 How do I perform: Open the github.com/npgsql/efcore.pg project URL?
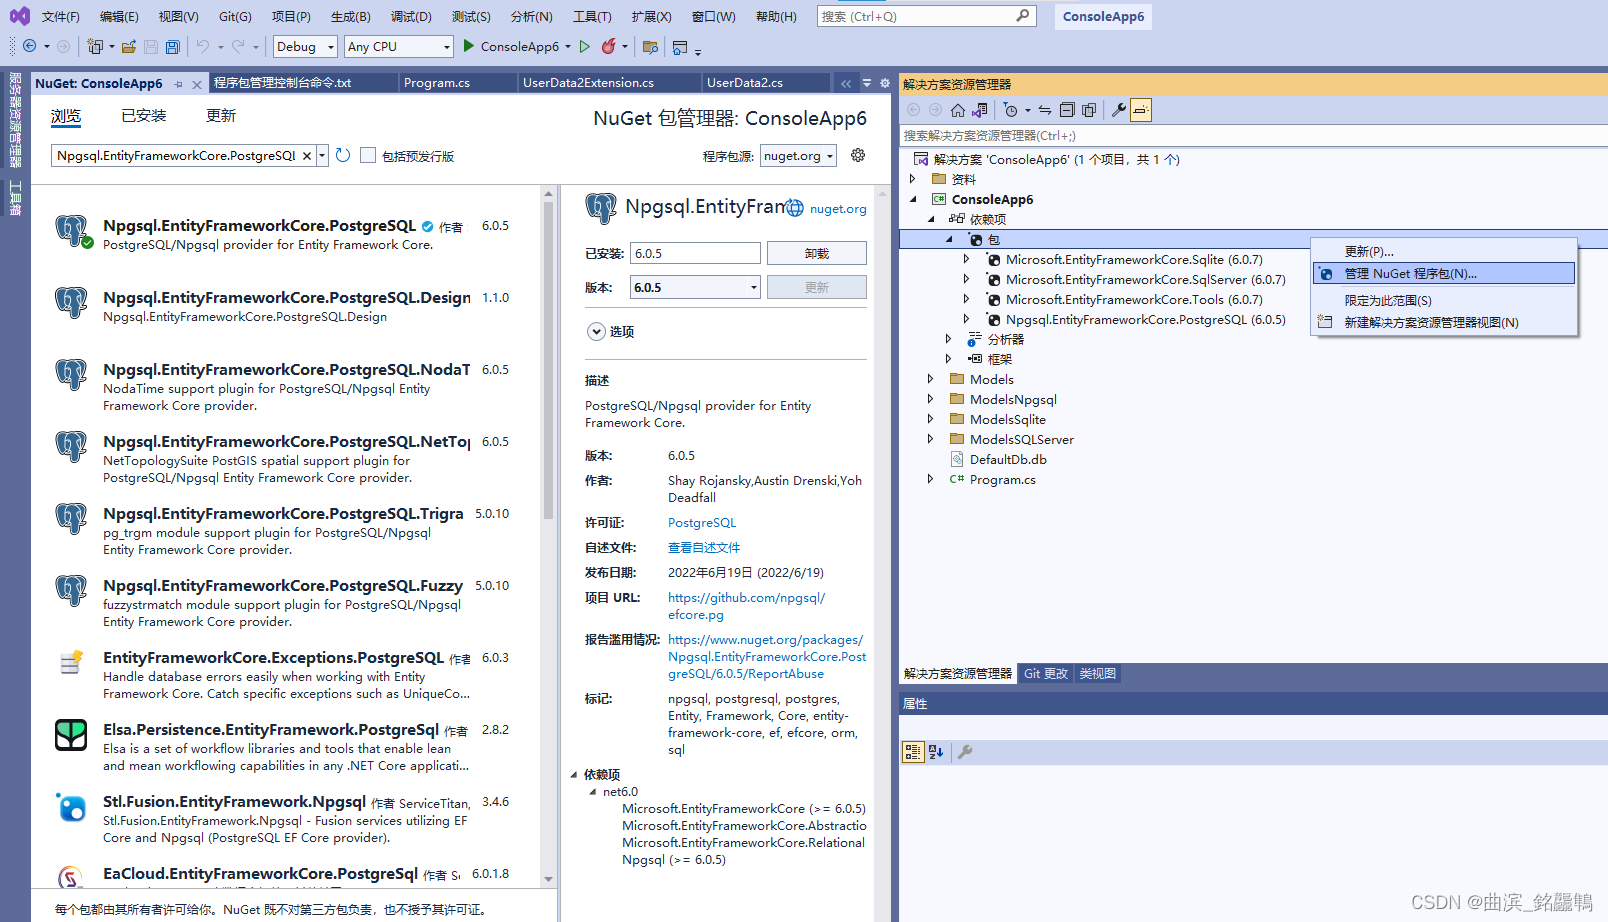(x=747, y=606)
